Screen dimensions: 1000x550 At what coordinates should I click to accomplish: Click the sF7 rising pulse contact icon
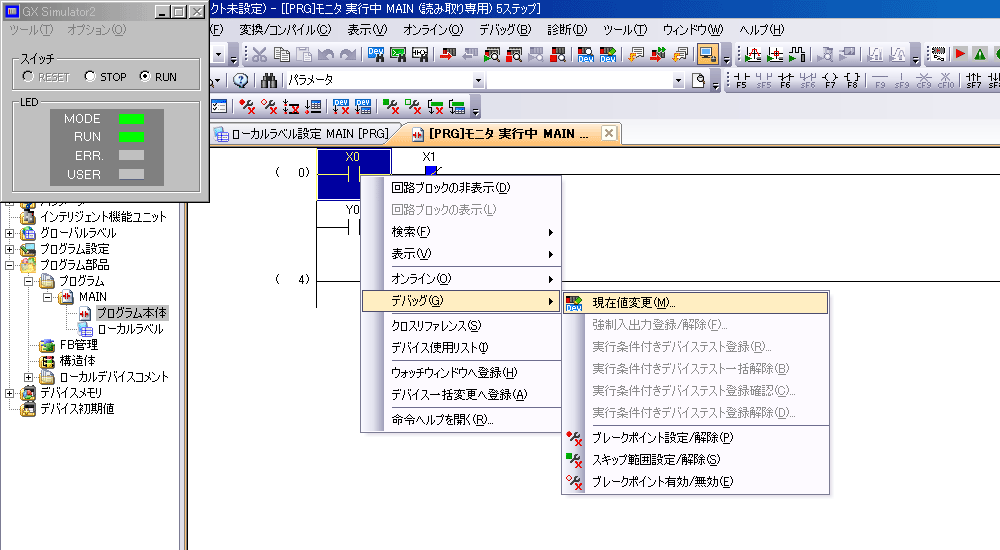click(x=973, y=80)
